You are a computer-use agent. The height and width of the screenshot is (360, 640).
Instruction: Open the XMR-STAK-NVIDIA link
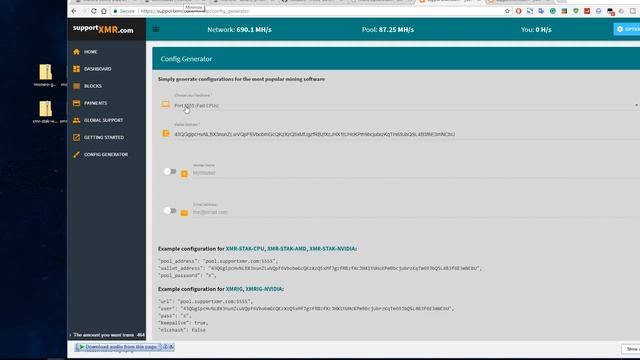pyautogui.click(x=333, y=249)
